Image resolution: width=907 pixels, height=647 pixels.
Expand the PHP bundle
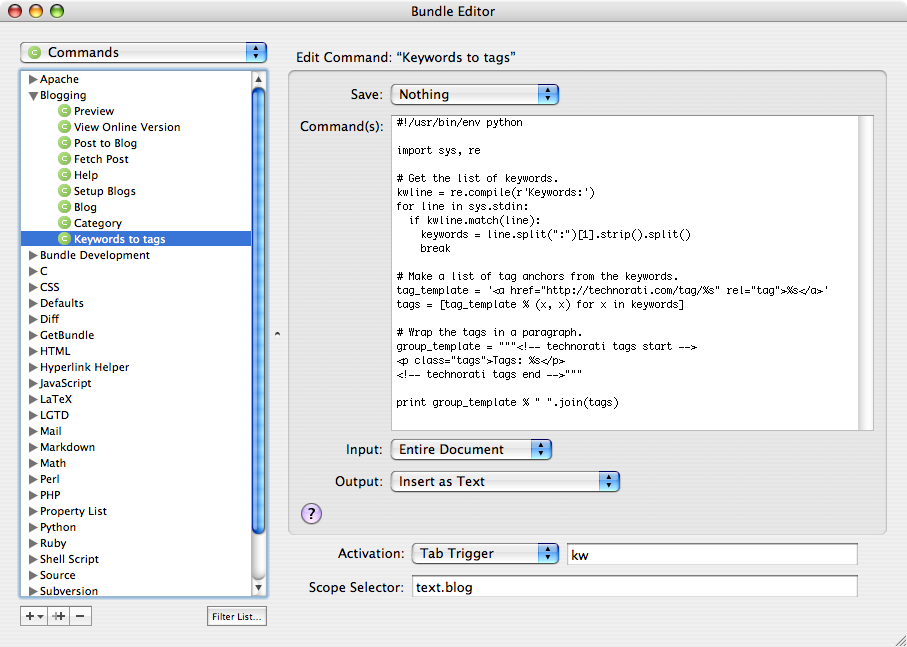tap(33, 495)
